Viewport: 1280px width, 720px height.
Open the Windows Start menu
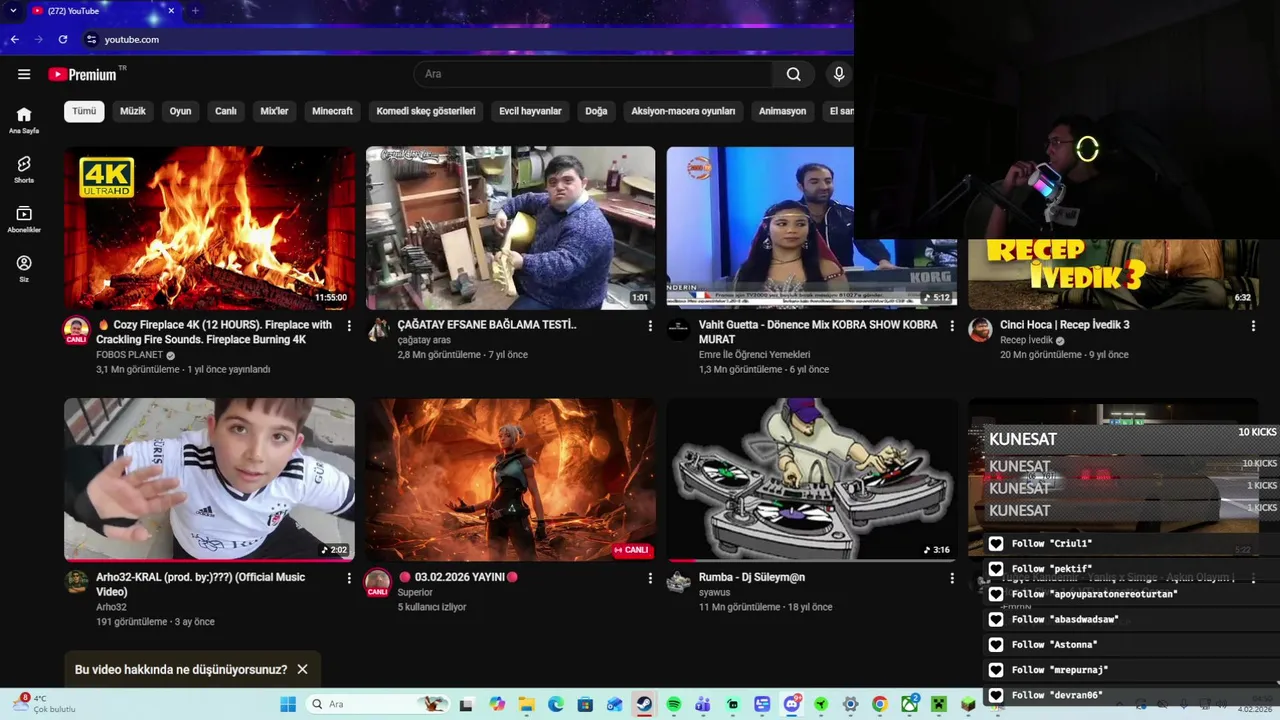tap(288, 704)
